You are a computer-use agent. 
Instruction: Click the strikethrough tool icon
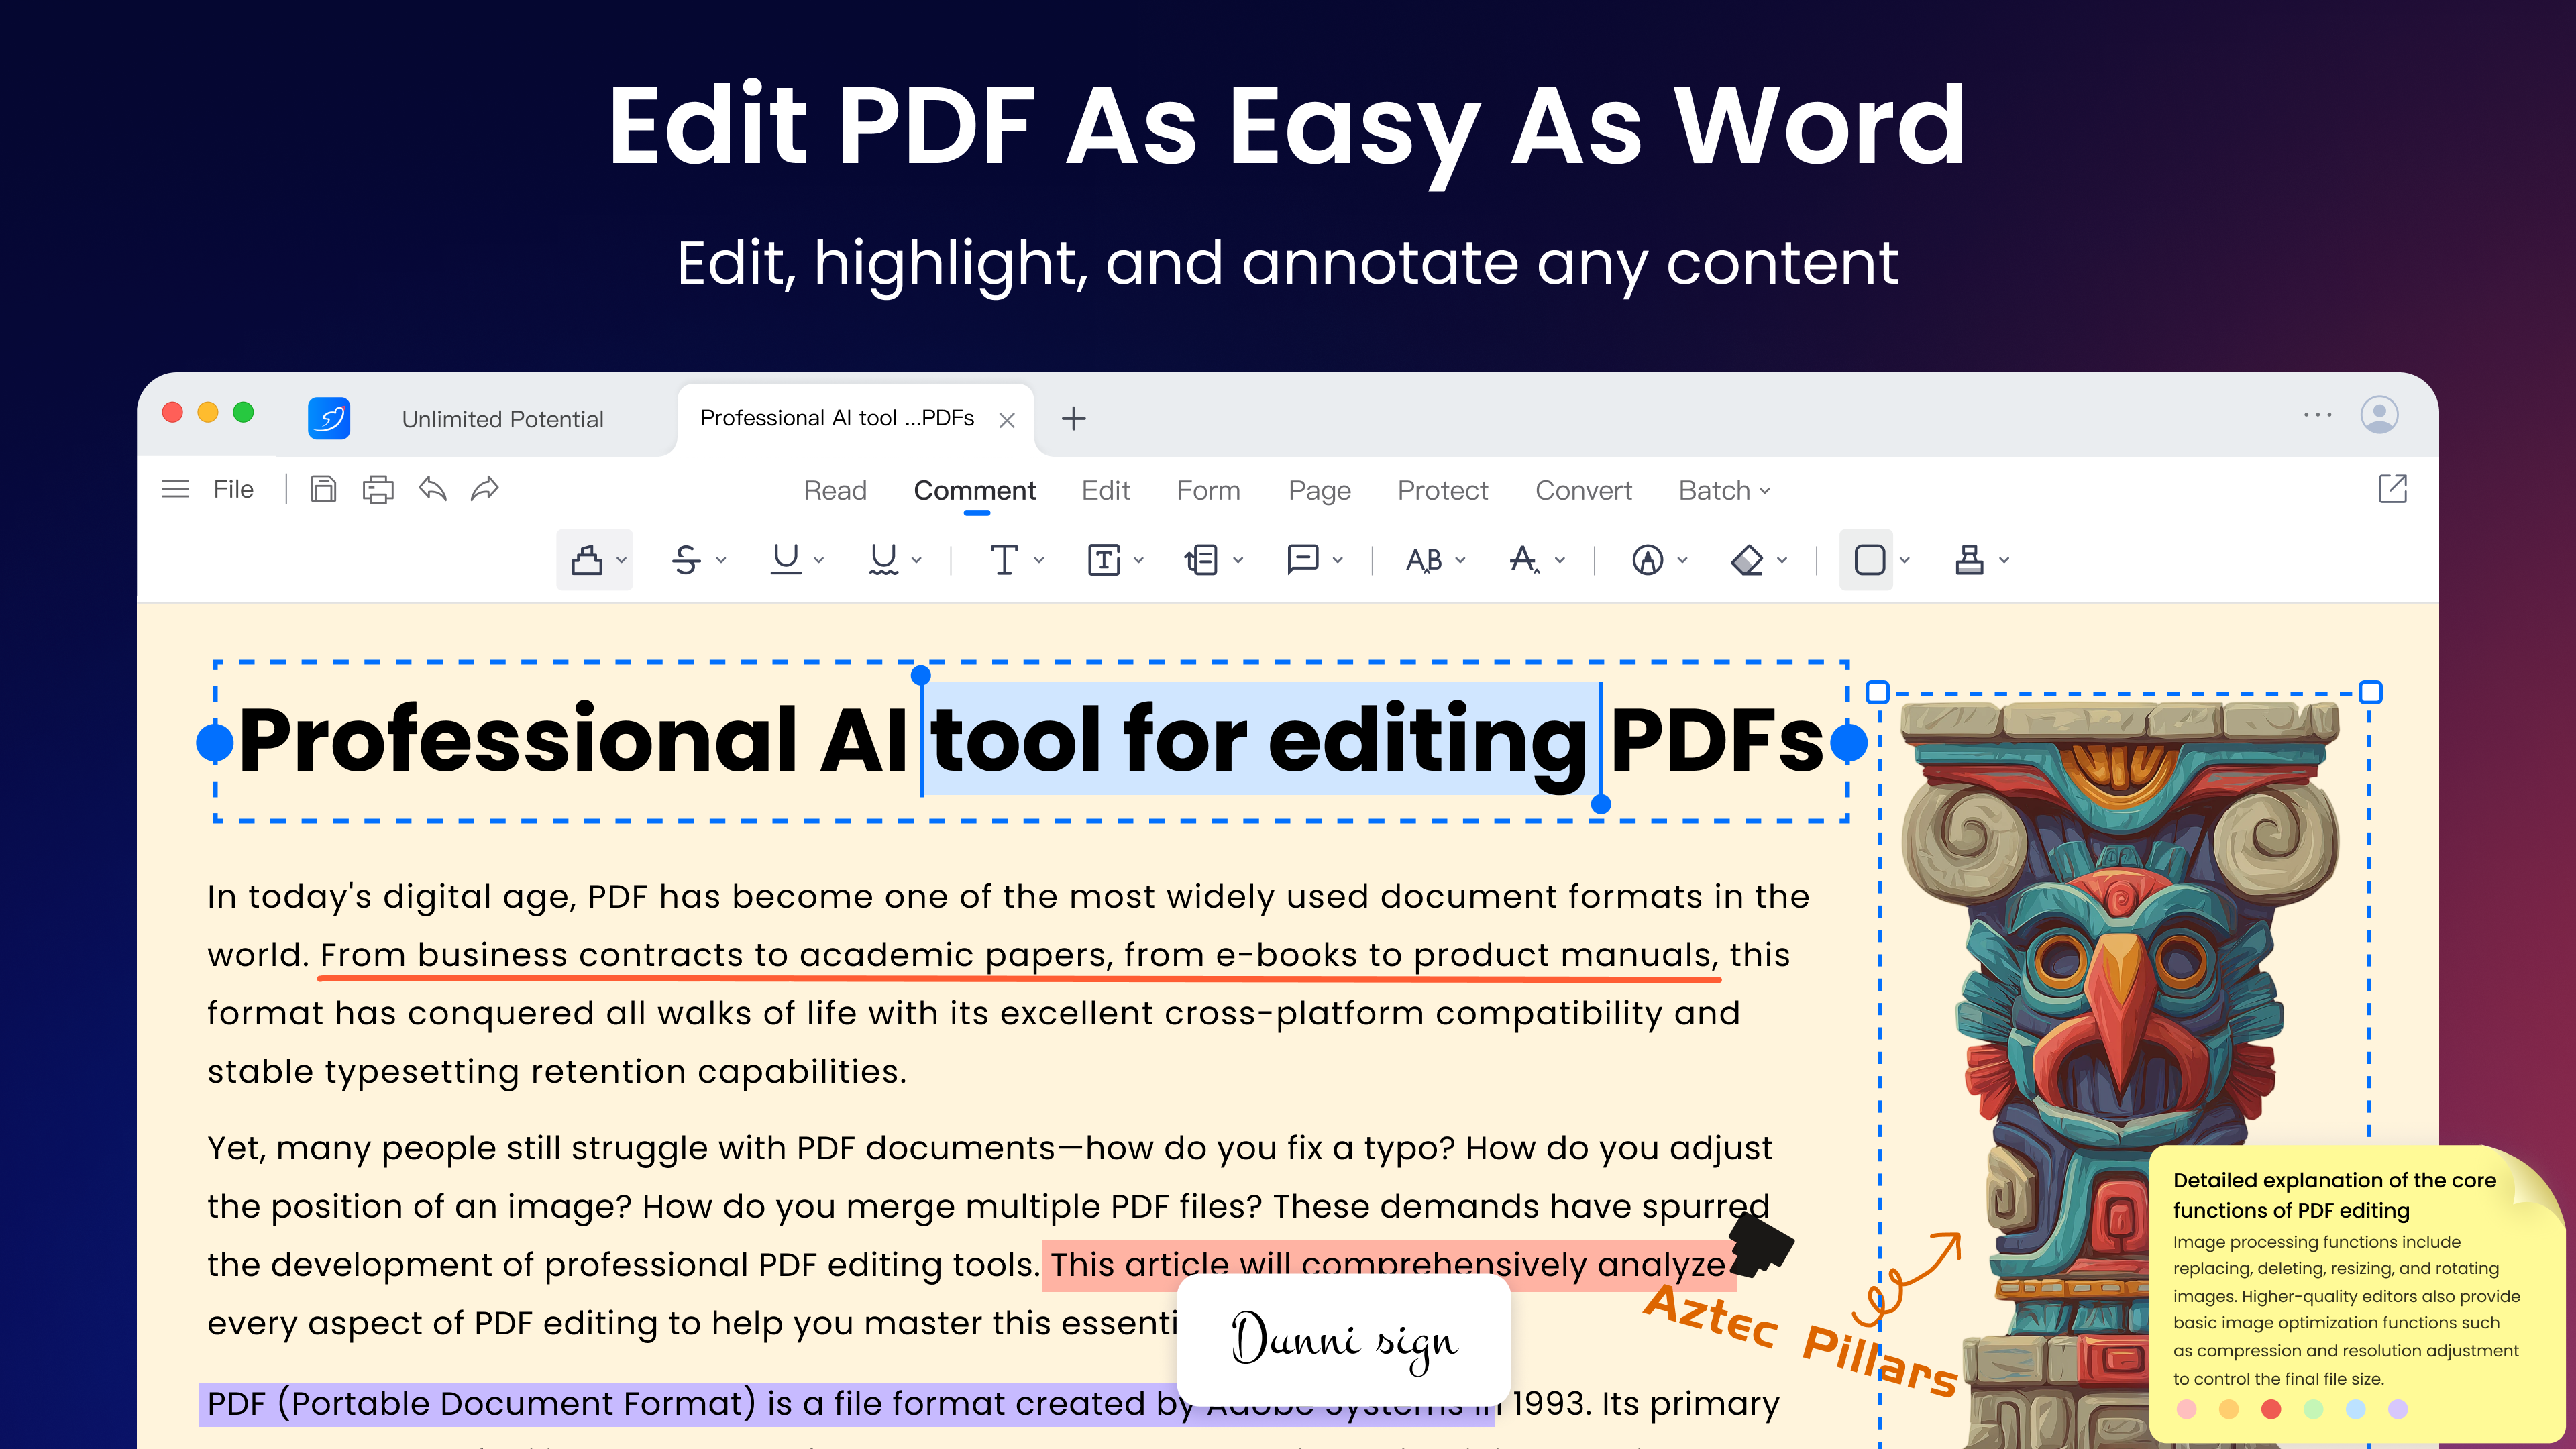(x=686, y=560)
